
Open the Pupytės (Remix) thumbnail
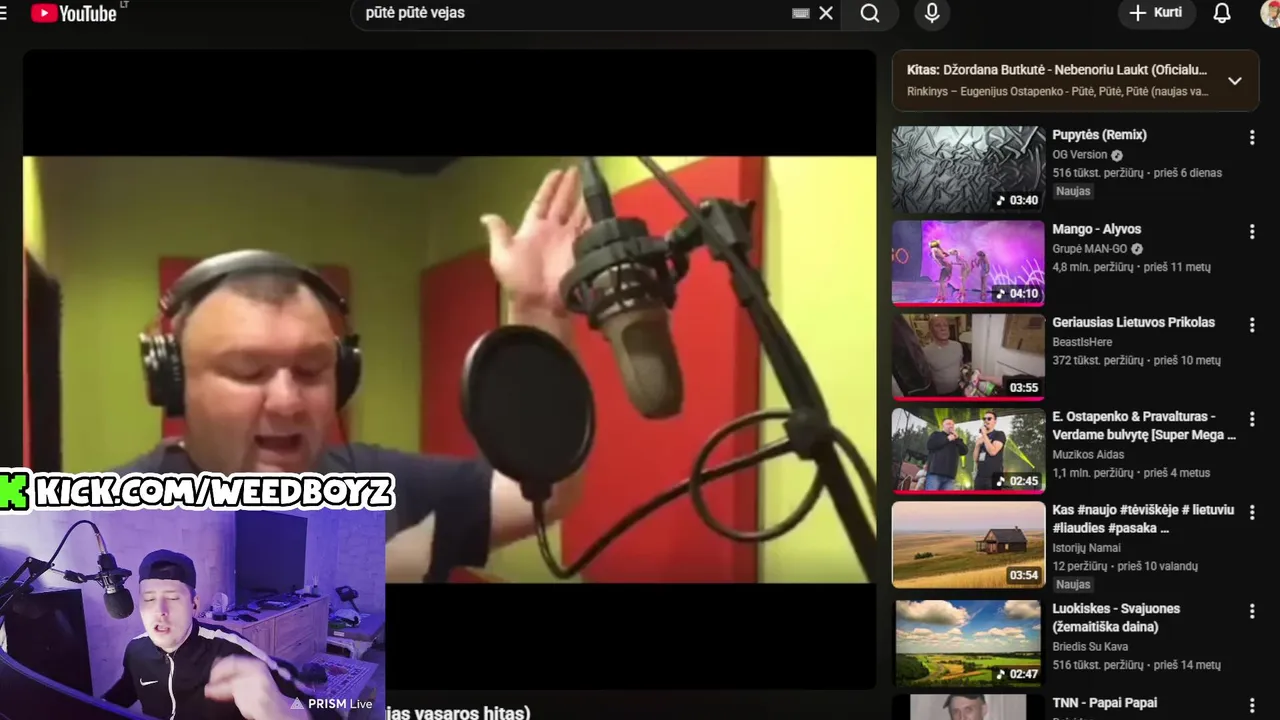tap(968, 169)
